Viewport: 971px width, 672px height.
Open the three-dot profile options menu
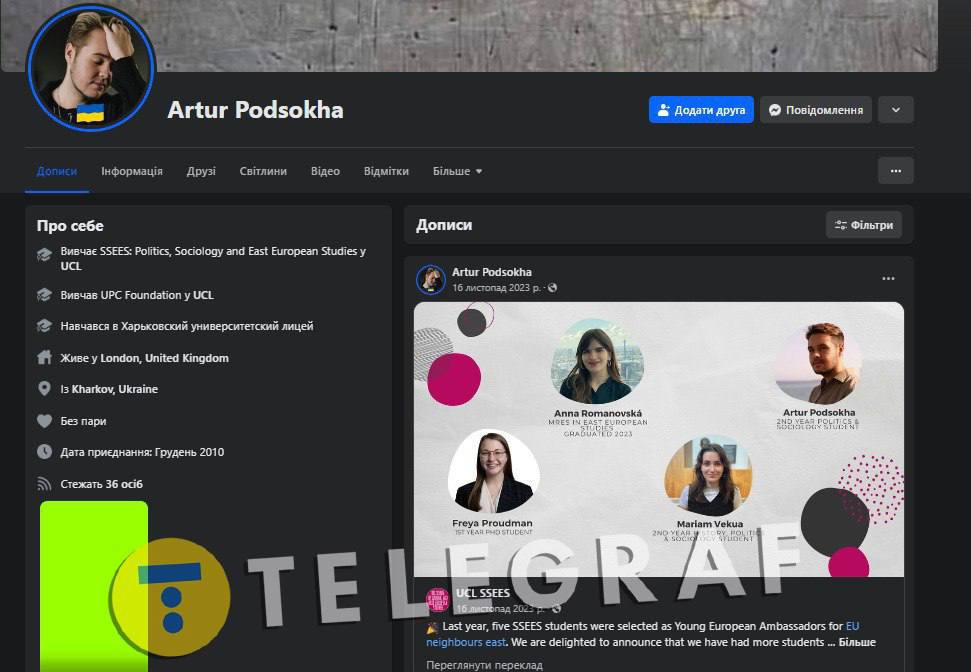pos(895,171)
